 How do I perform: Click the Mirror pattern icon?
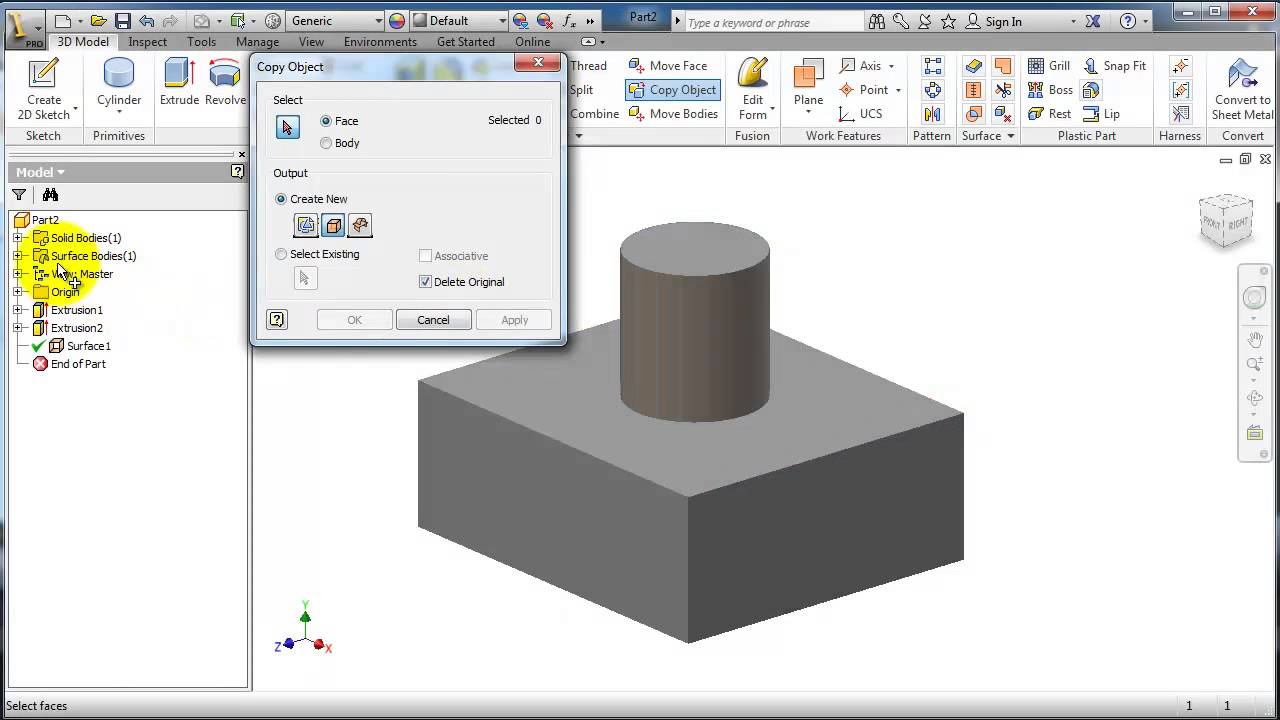(x=933, y=114)
